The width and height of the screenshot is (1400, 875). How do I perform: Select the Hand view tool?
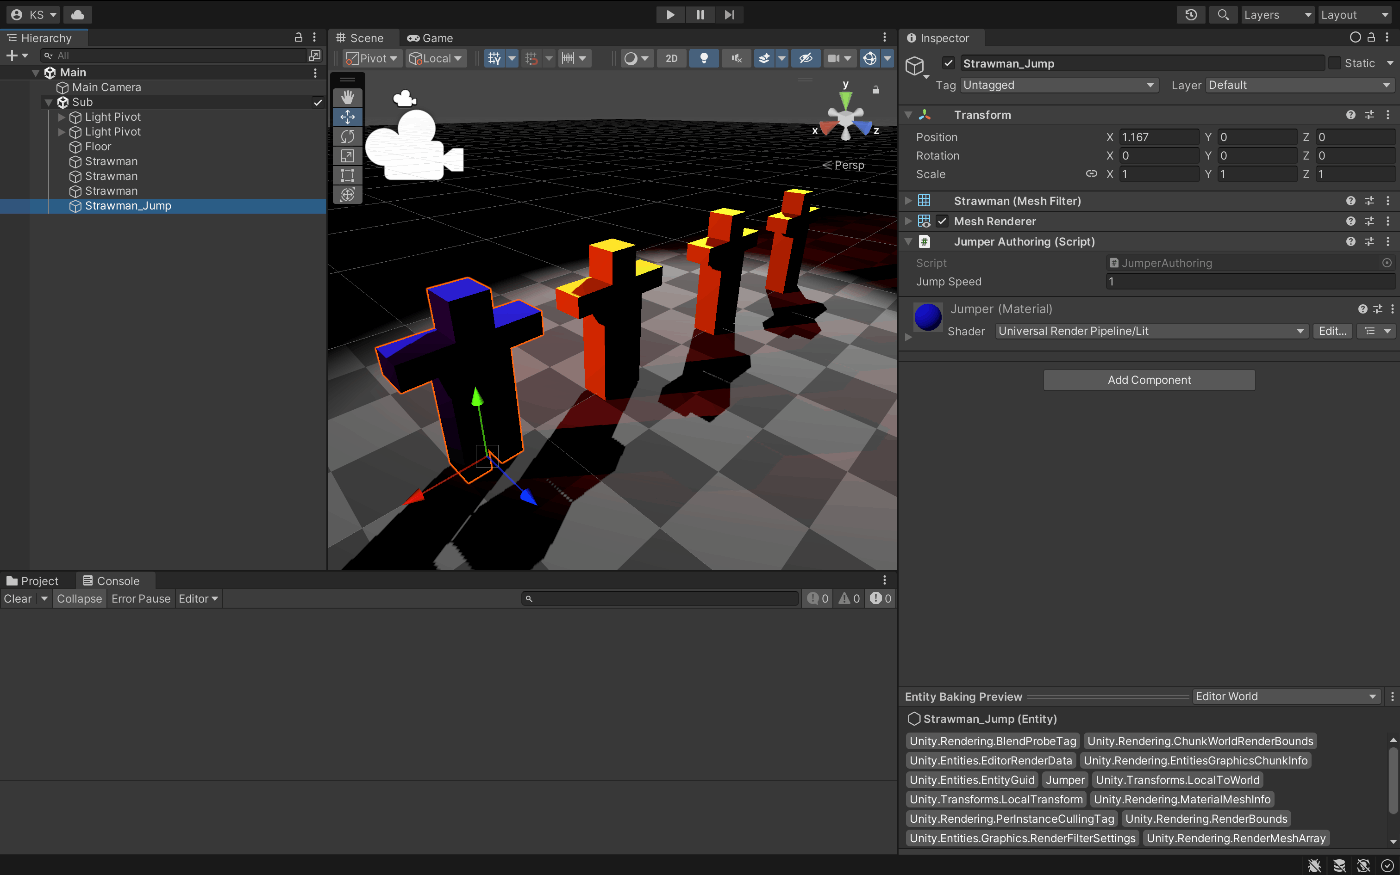[347, 97]
